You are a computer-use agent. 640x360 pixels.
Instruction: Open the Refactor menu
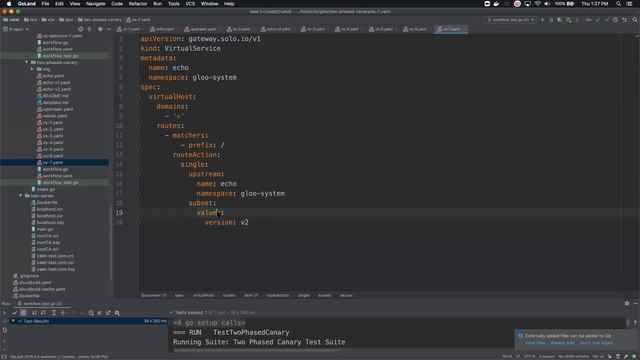tap(138, 4)
